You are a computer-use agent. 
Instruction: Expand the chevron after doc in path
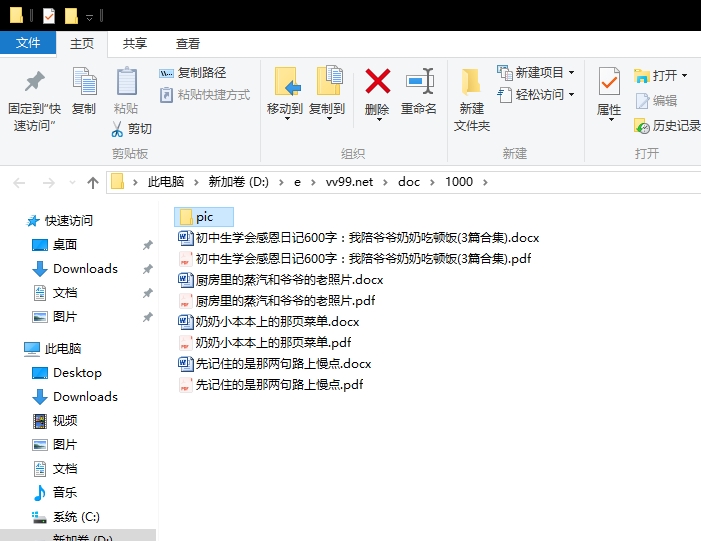[432, 182]
